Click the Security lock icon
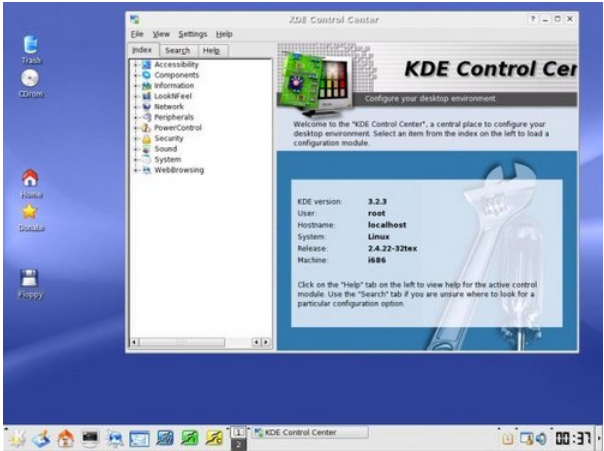 coord(146,138)
